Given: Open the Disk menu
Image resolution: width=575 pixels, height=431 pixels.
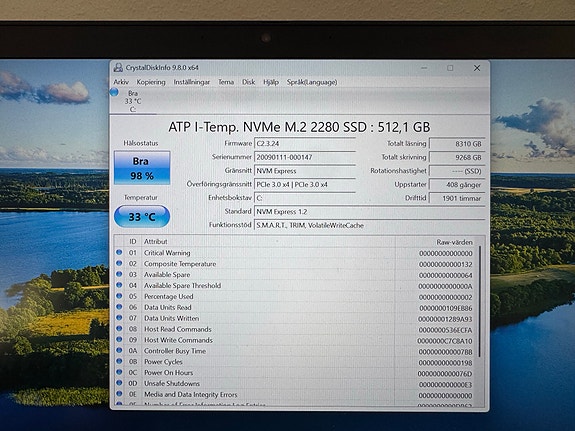Looking at the screenshot, I should [x=248, y=82].
